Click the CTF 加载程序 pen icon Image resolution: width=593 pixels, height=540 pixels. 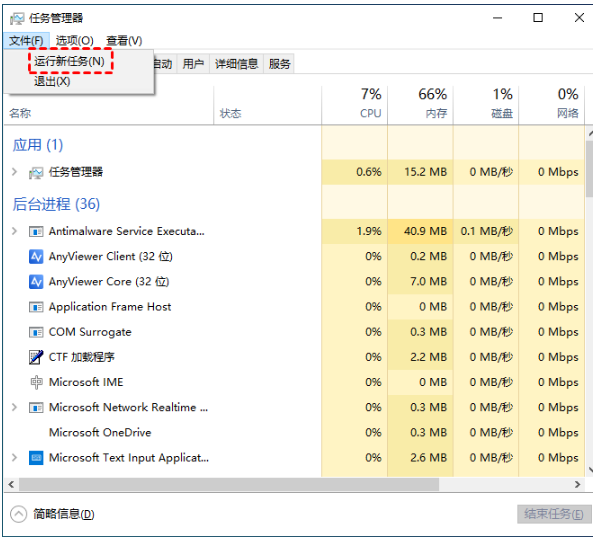click(36, 357)
